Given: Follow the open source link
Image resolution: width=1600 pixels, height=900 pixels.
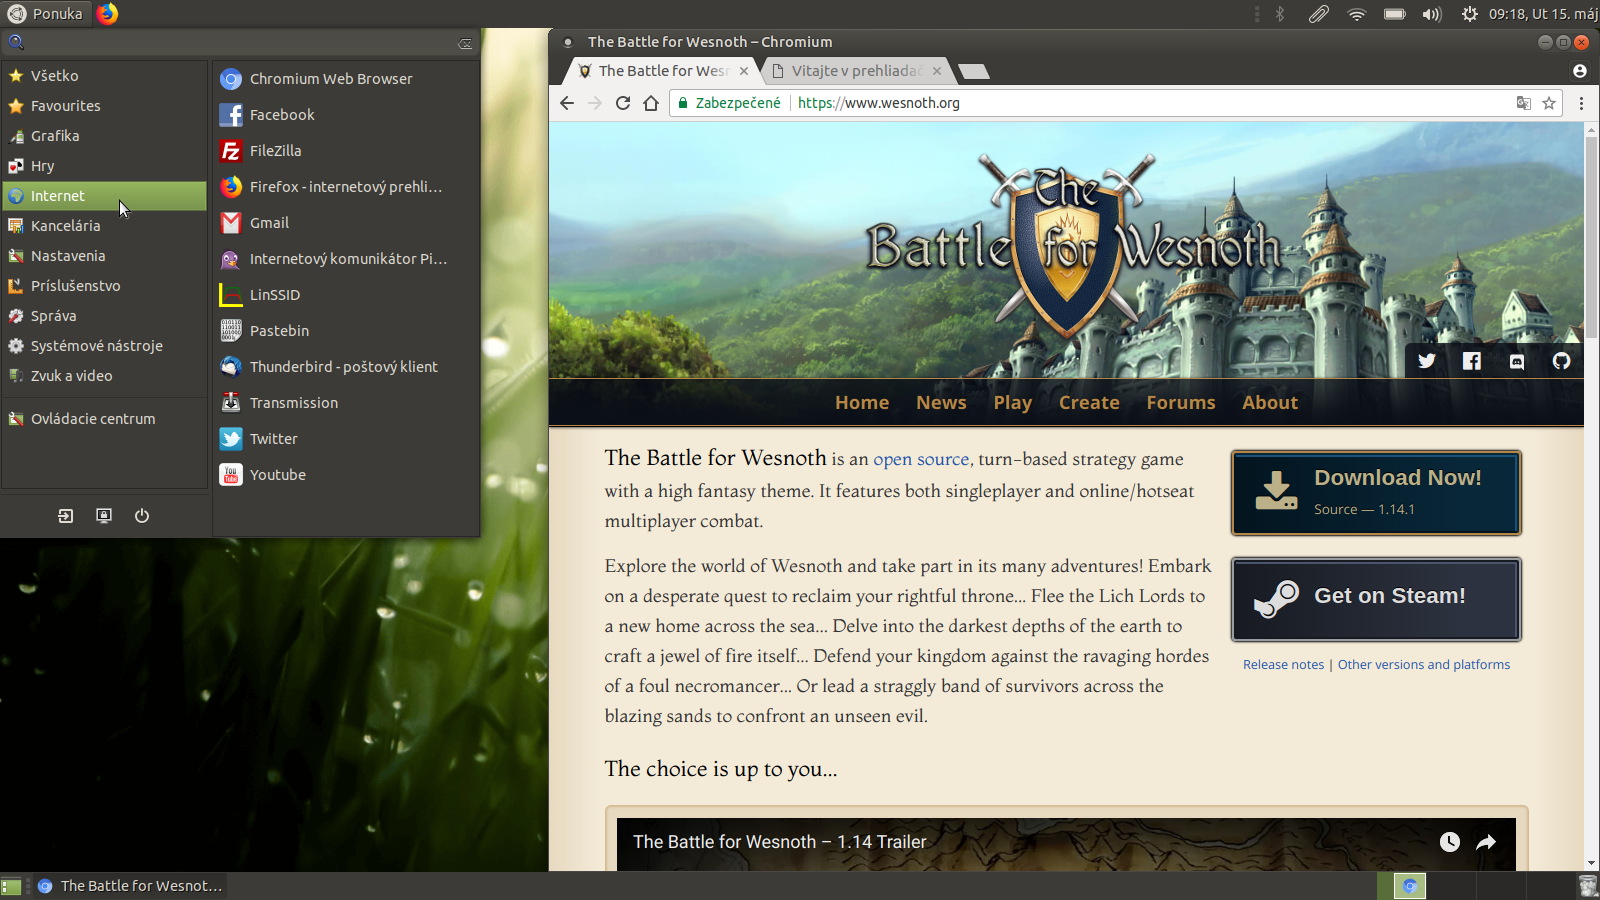Looking at the screenshot, I should pyautogui.click(x=921, y=459).
